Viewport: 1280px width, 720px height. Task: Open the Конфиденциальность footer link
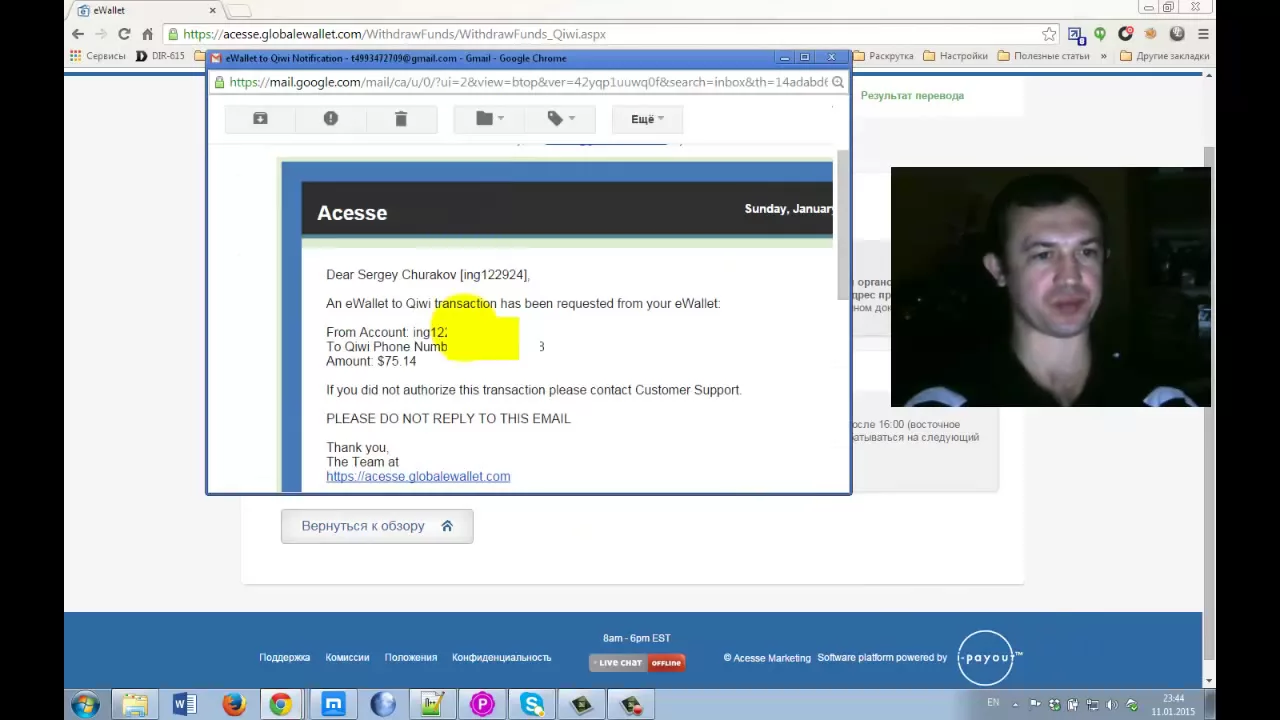(x=502, y=658)
